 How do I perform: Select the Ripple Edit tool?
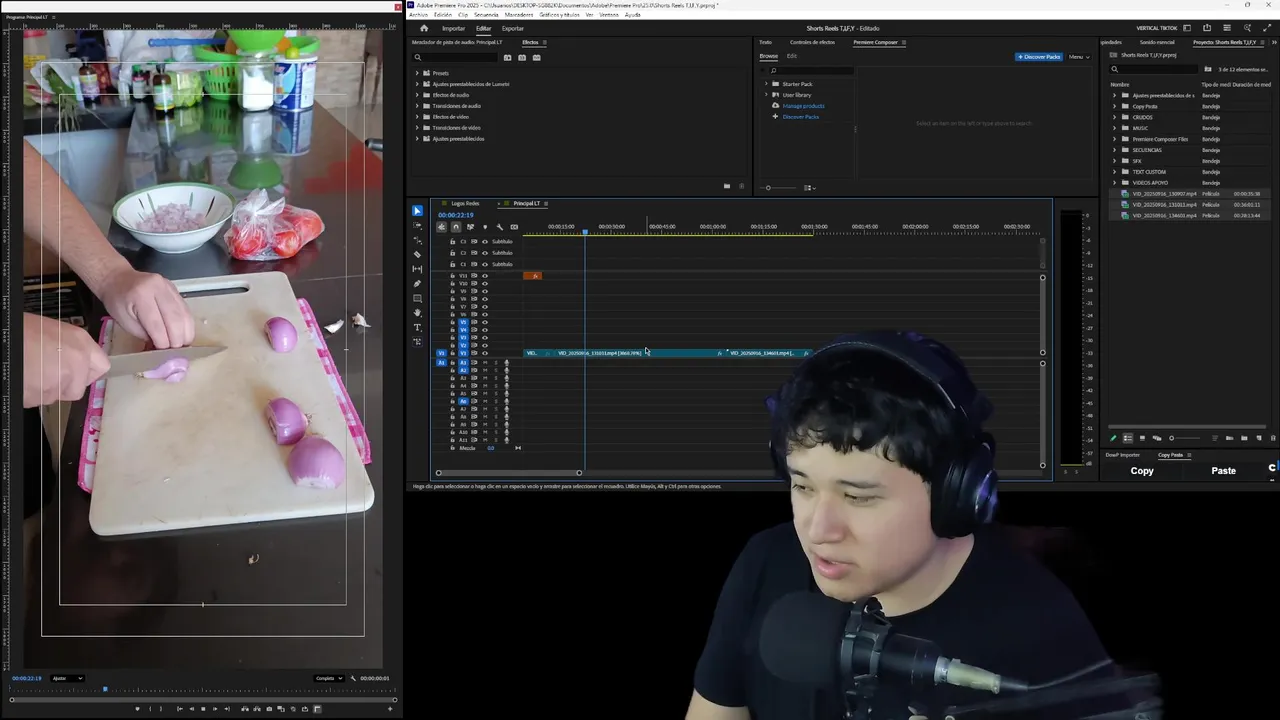417,241
